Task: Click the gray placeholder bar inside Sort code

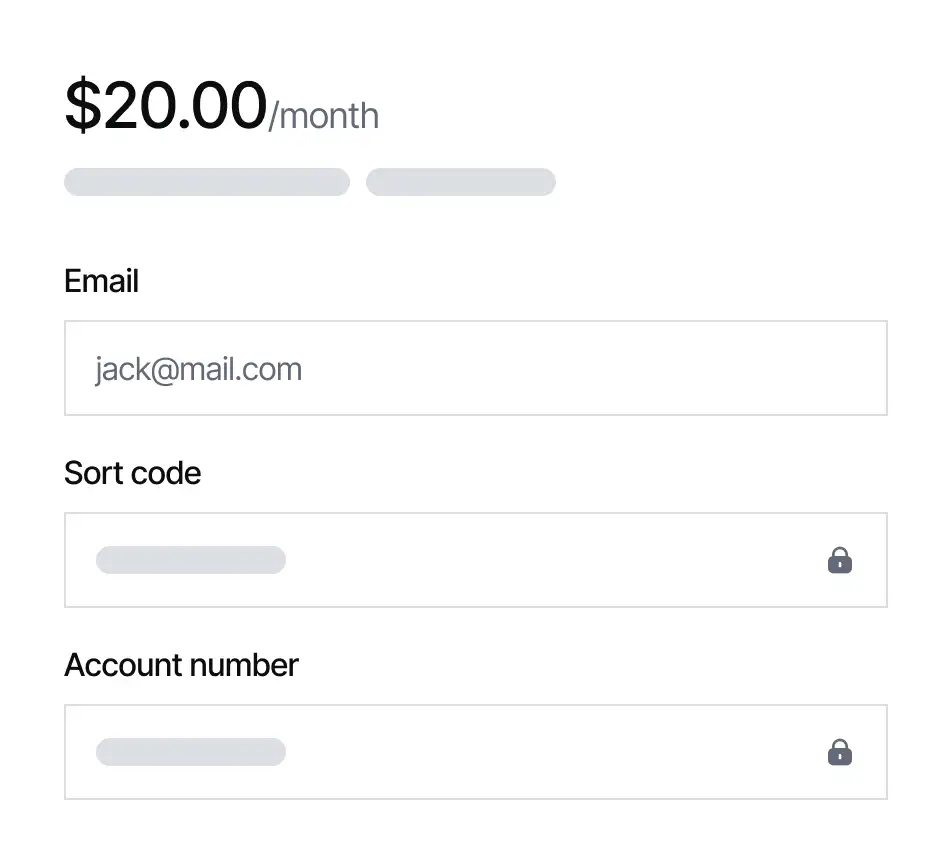Action: (x=191, y=560)
